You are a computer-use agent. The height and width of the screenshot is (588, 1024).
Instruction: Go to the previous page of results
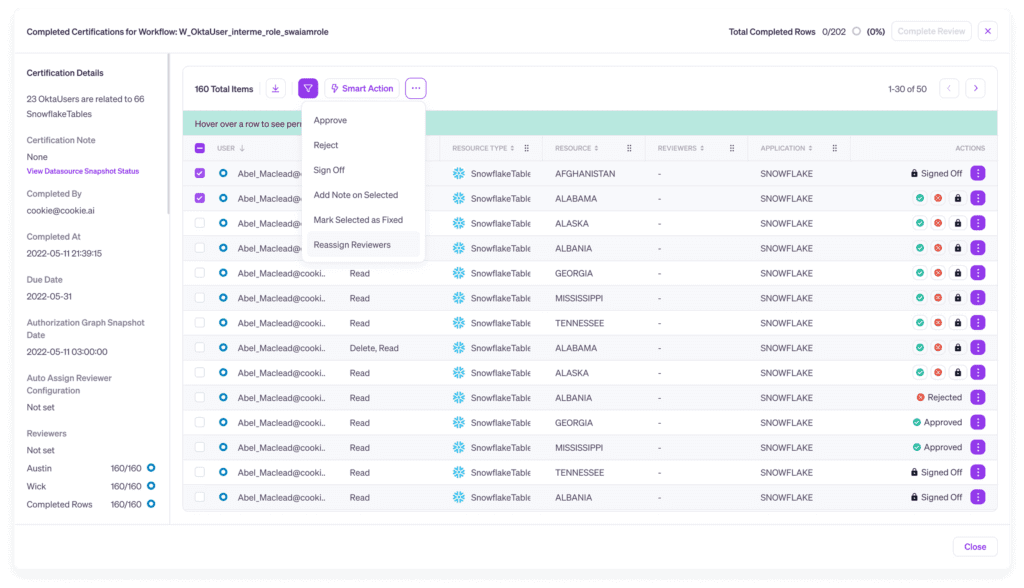(949, 88)
